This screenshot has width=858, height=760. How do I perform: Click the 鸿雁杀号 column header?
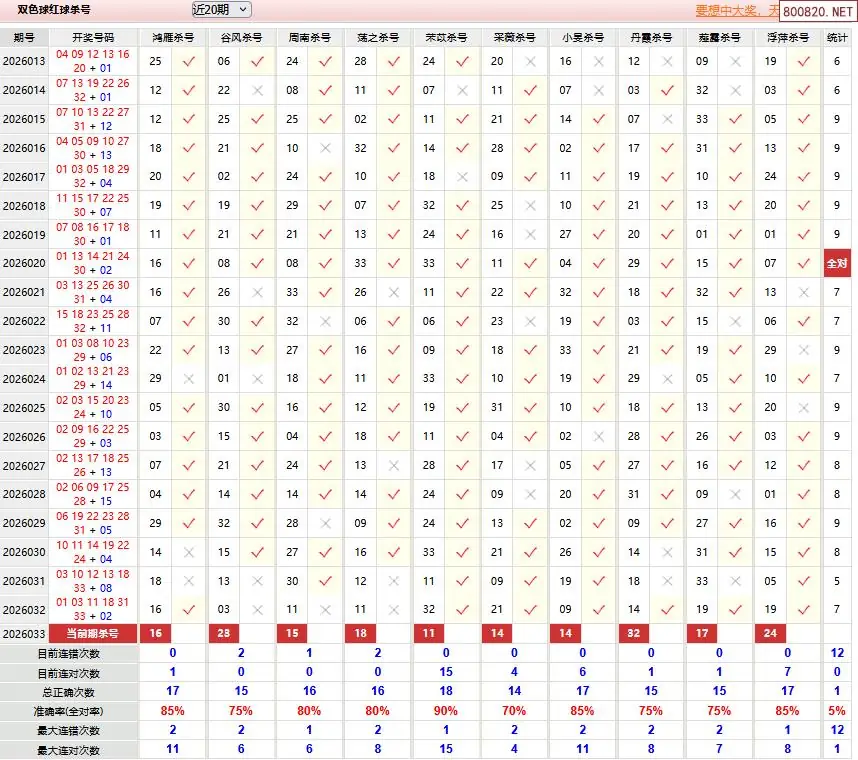point(173,37)
